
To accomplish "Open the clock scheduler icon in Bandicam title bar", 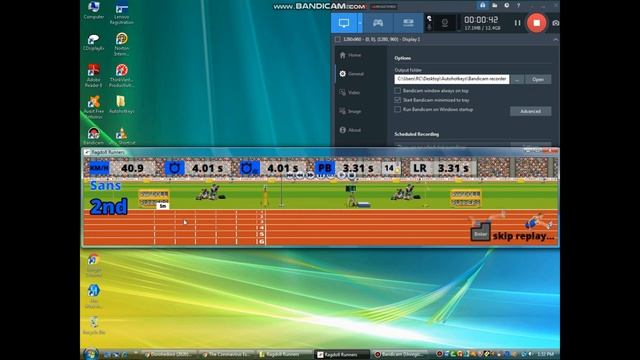I will click(x=507, y=5).
